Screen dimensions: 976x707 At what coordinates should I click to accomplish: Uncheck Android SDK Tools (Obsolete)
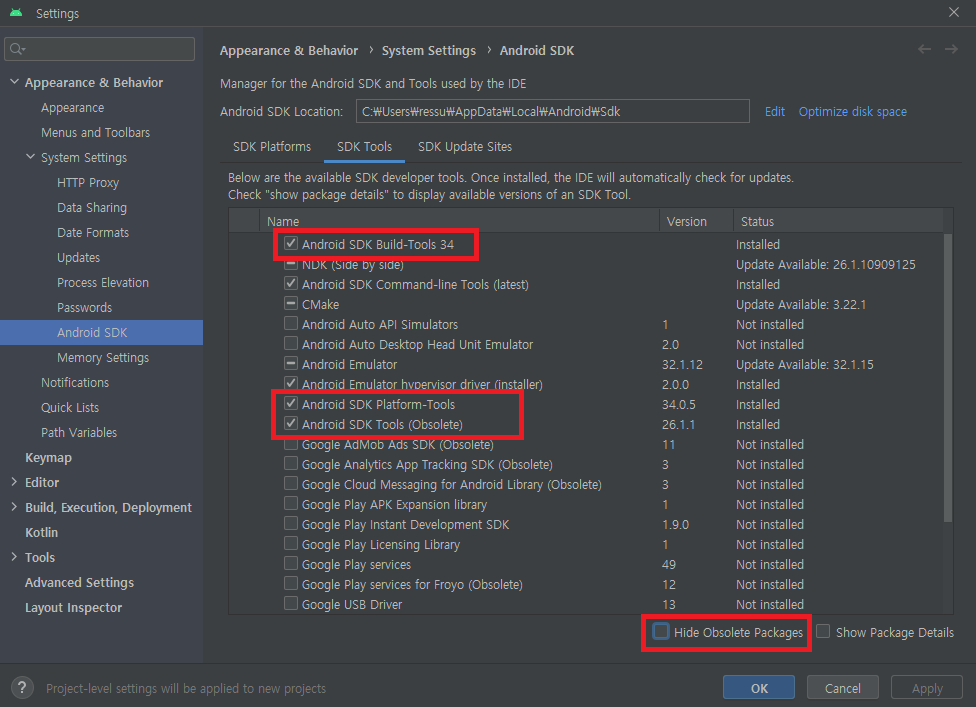tap(291, 423)
